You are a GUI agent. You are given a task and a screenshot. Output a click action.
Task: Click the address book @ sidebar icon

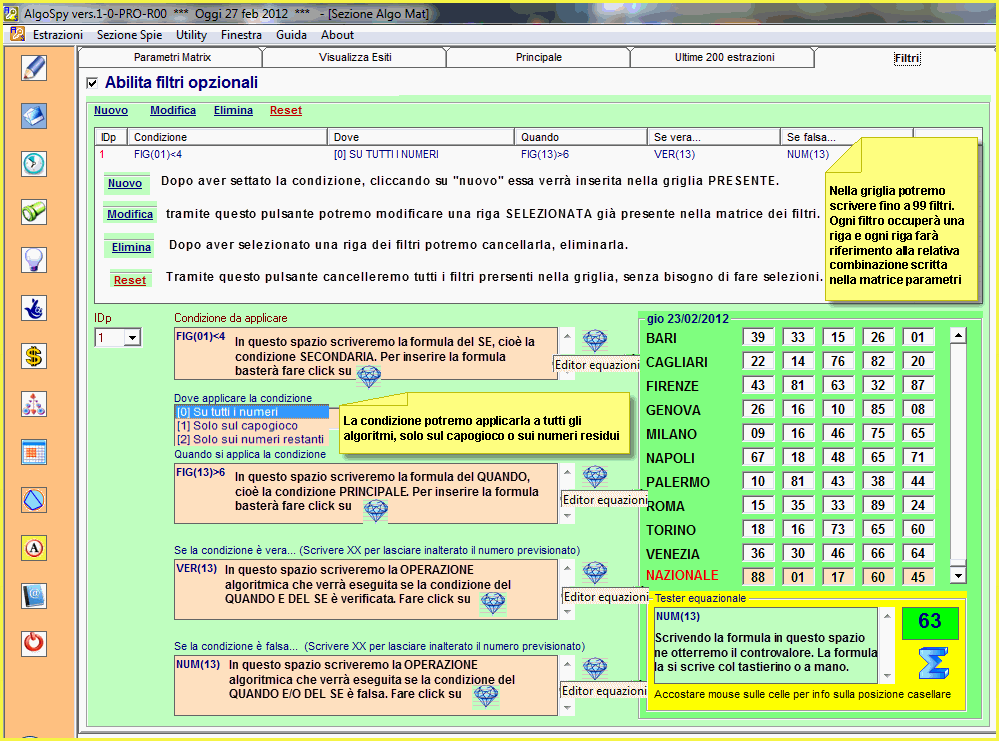click(34, 596)
